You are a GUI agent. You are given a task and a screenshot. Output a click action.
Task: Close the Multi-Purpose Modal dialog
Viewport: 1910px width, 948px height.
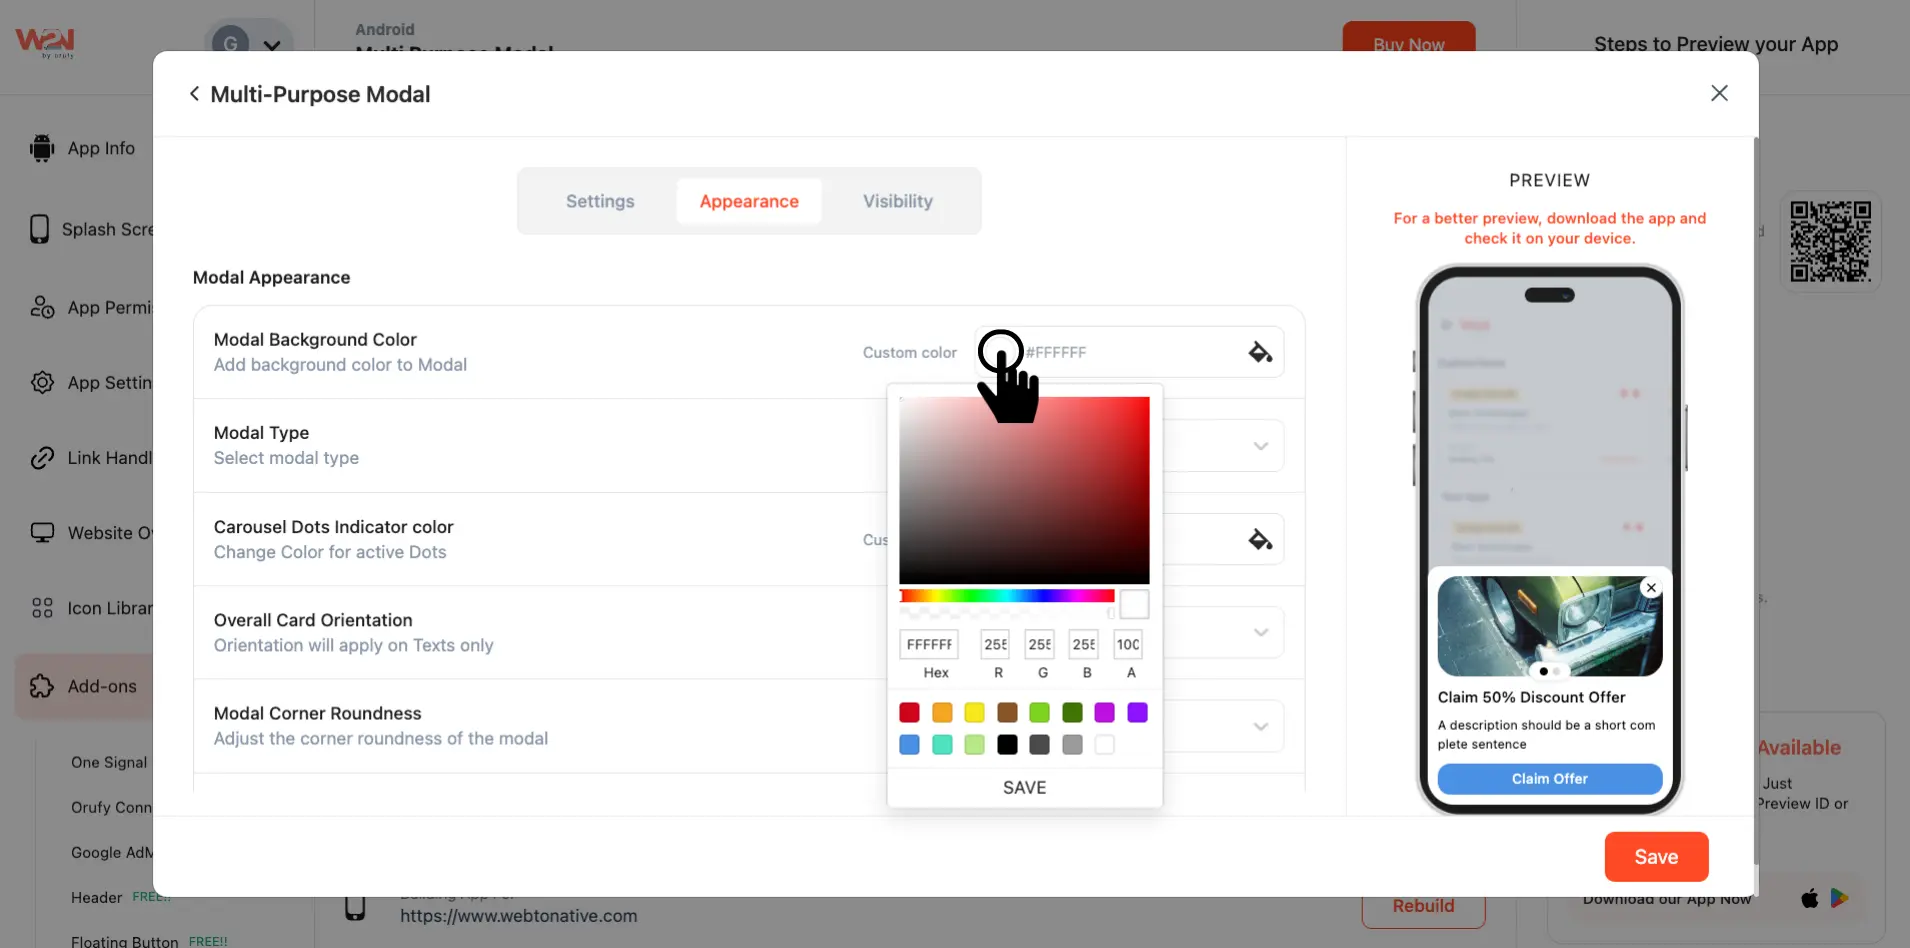click(1719, 93)
